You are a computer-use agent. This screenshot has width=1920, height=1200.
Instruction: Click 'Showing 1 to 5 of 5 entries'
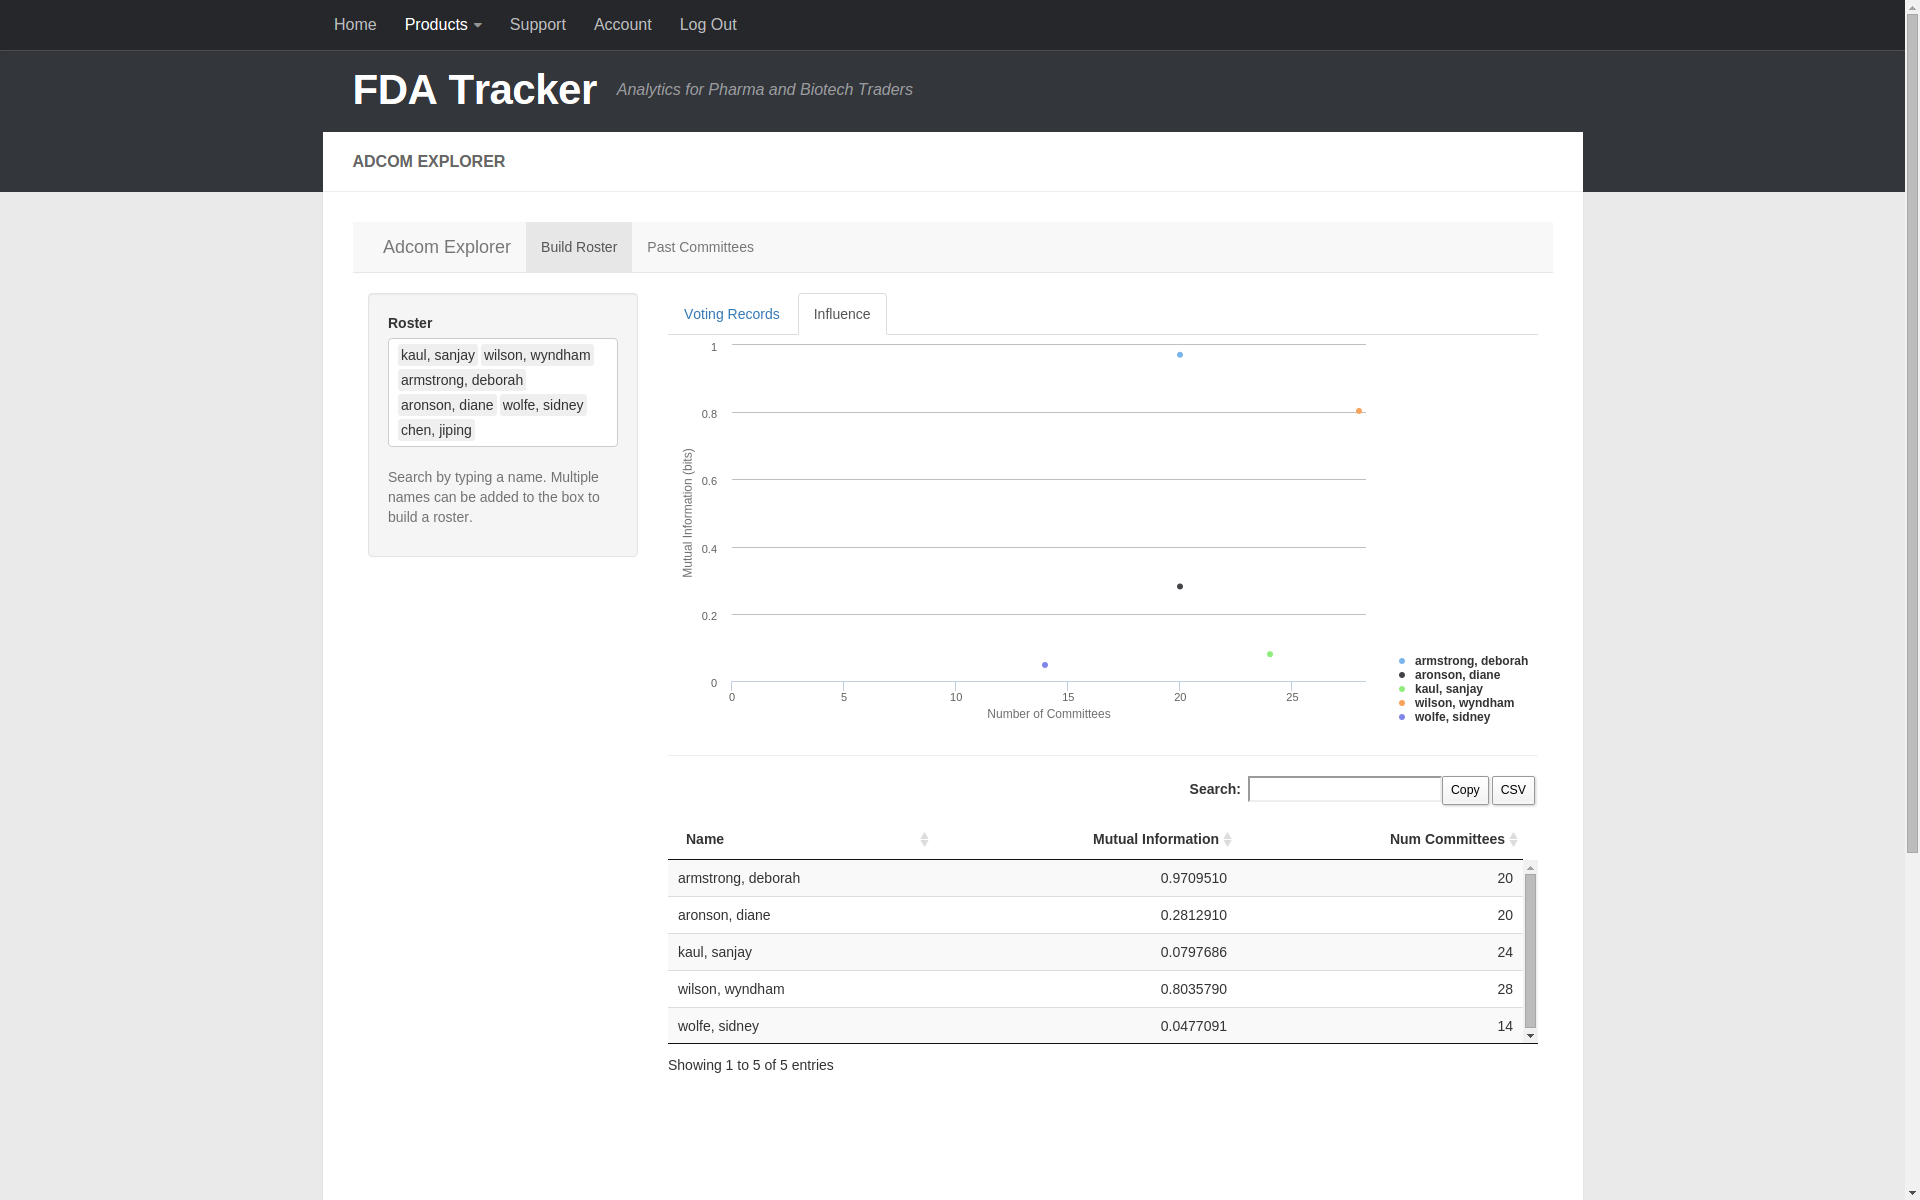[x=751, y=1065]
